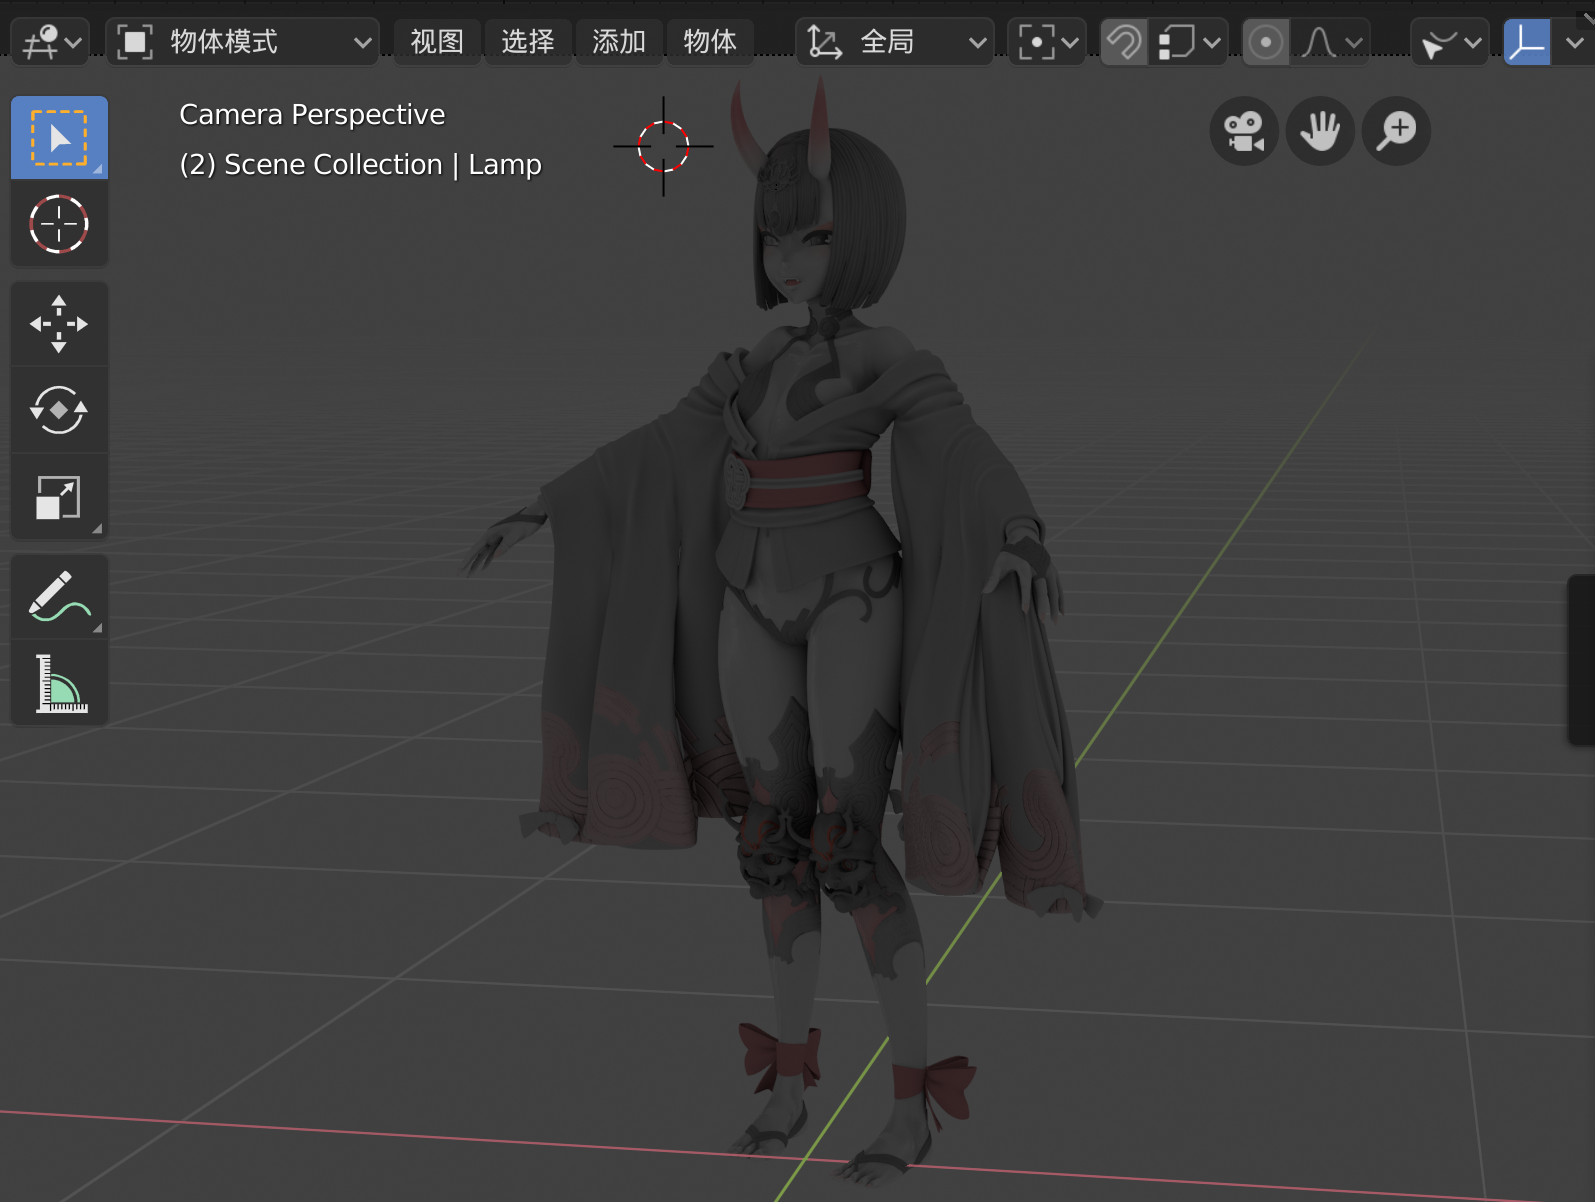Image resolution: width=1595 pixels, height=1202 pixels.
Task: Toggle viewport gizmo display
Action: click(1526, 42)
